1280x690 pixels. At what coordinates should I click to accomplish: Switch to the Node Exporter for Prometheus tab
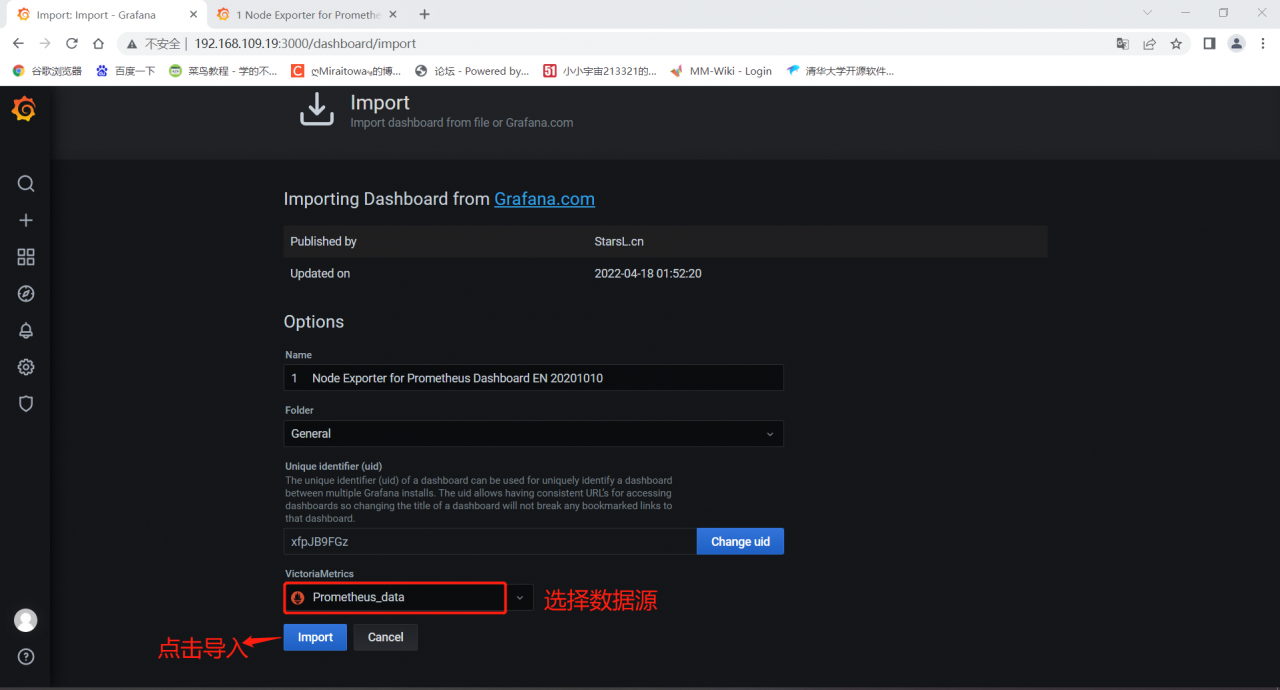pyautogui.click(x=305, y=15)
